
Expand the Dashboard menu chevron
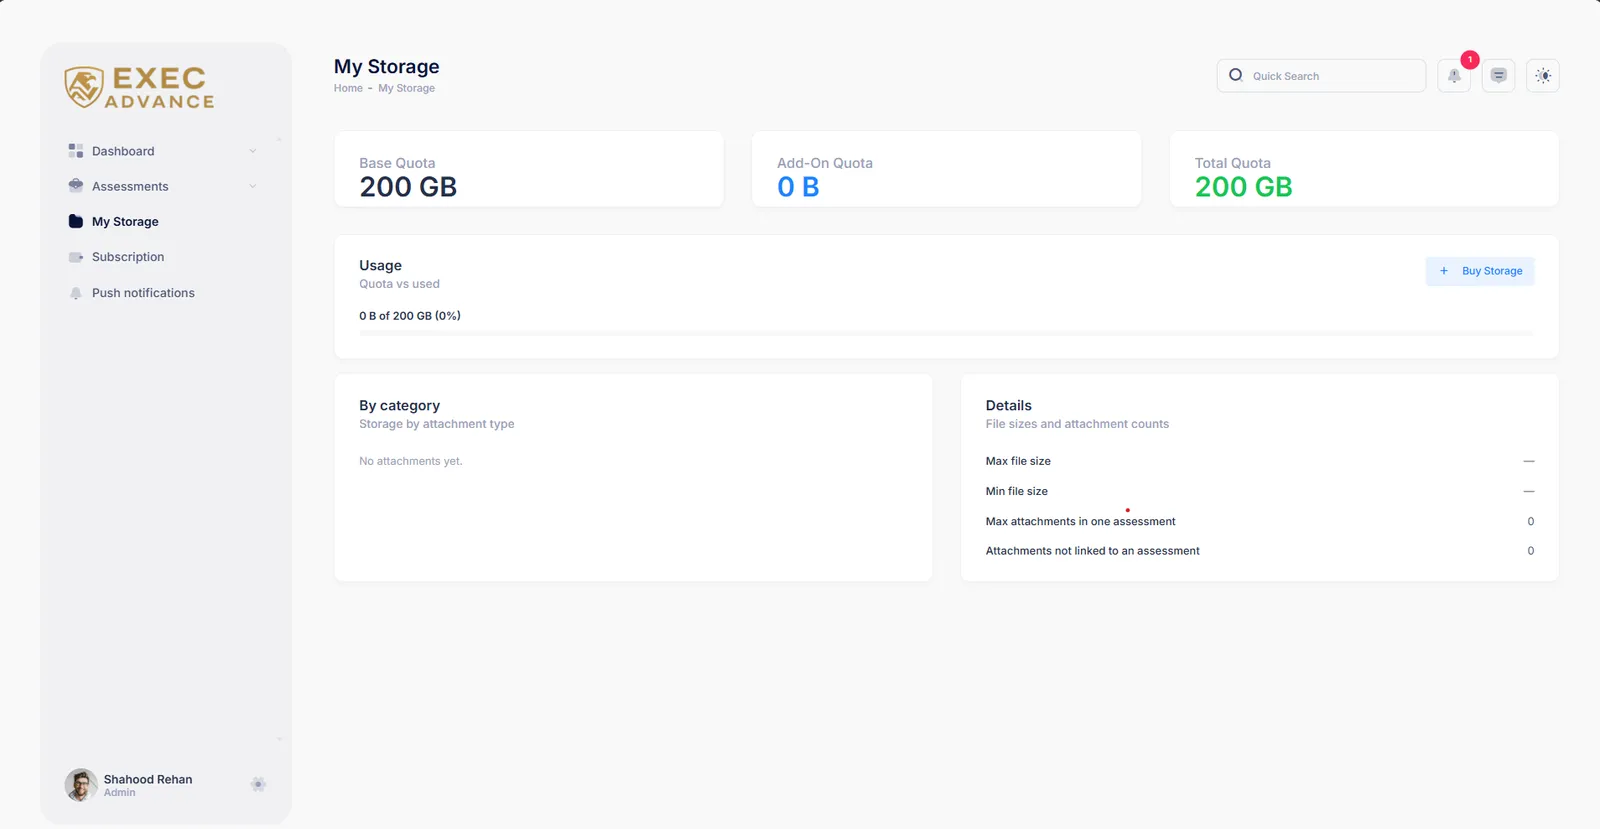(x=253, y=151)
